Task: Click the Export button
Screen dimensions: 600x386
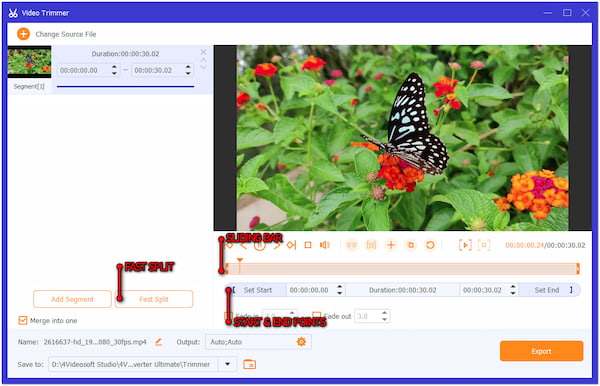Action: point(541,351)
